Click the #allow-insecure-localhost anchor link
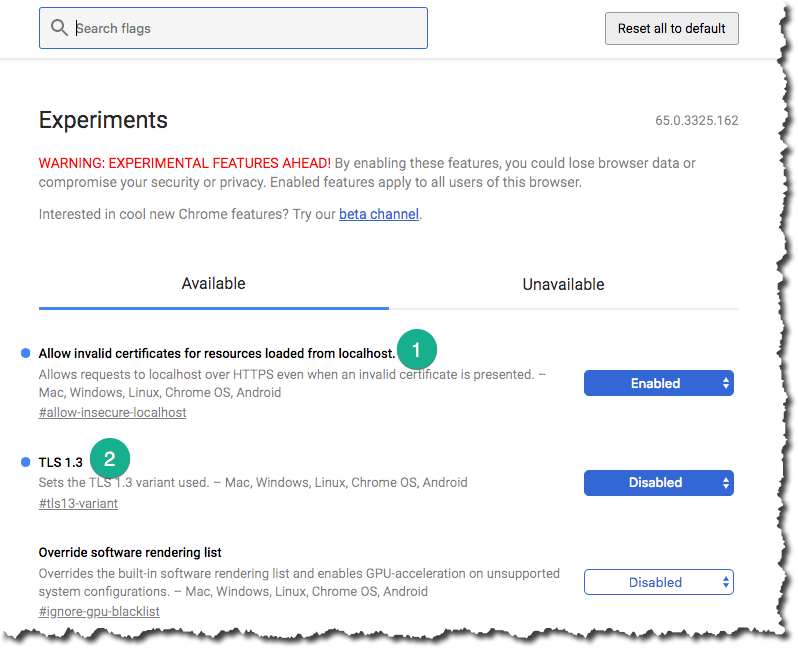Image resolution: width=798 pixels, height=649 pixels. point(112,412)
